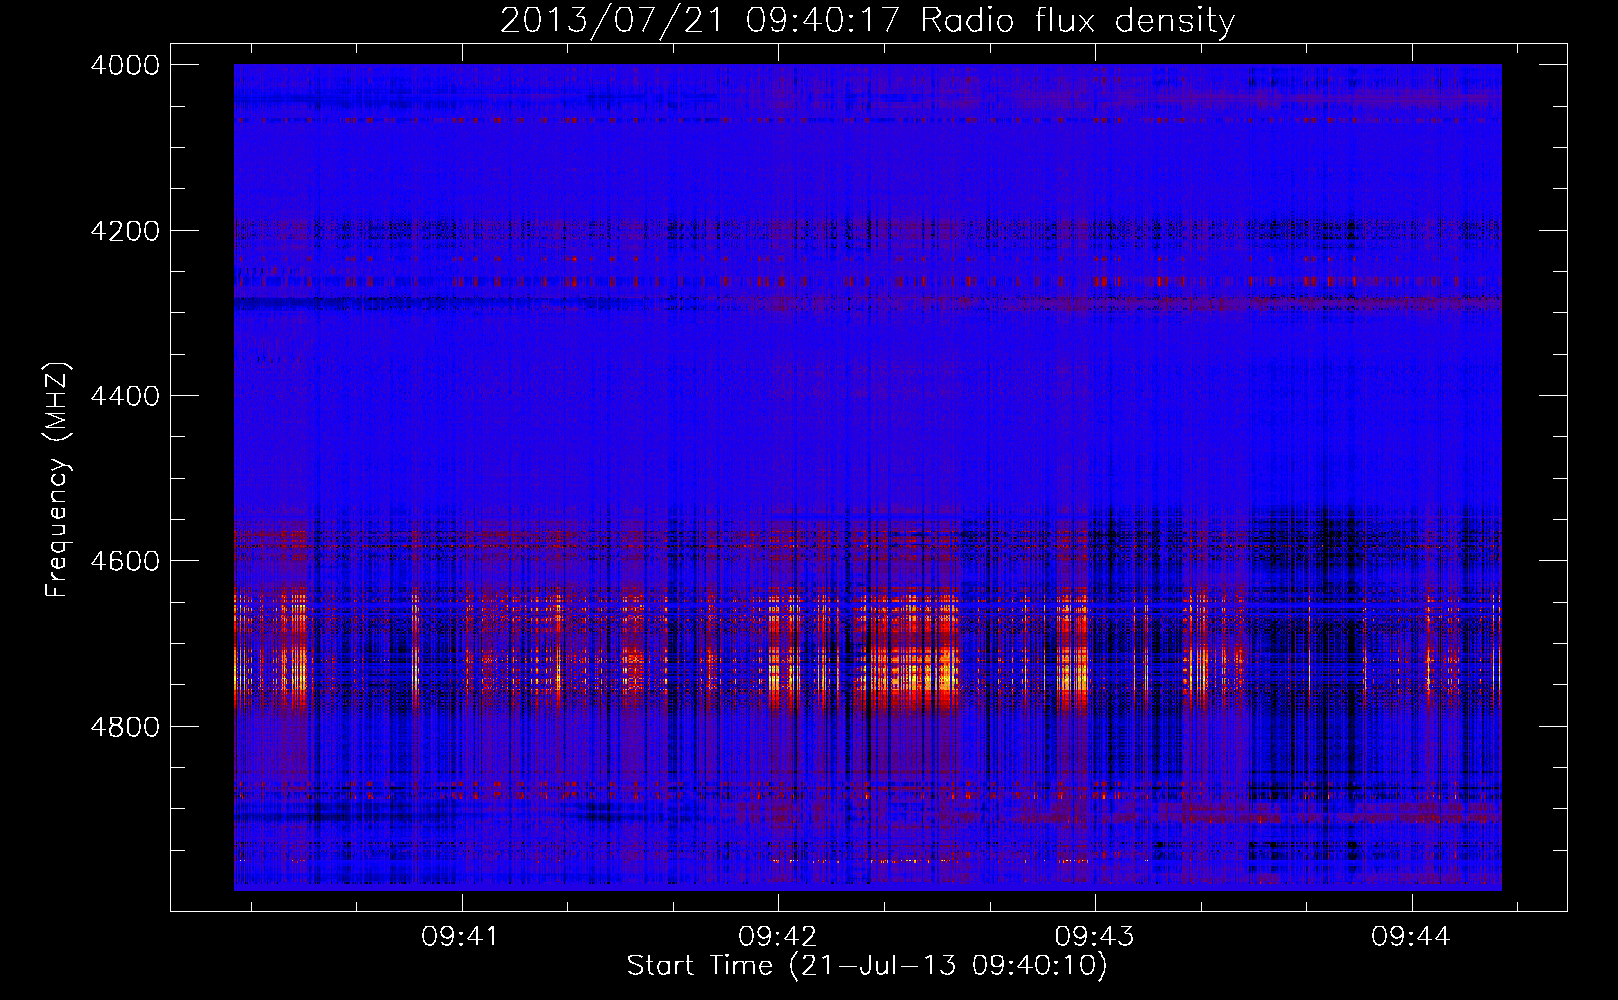Click the 09:43 time tick label
1618x1000 pixels.
(x=1095, y=937)
